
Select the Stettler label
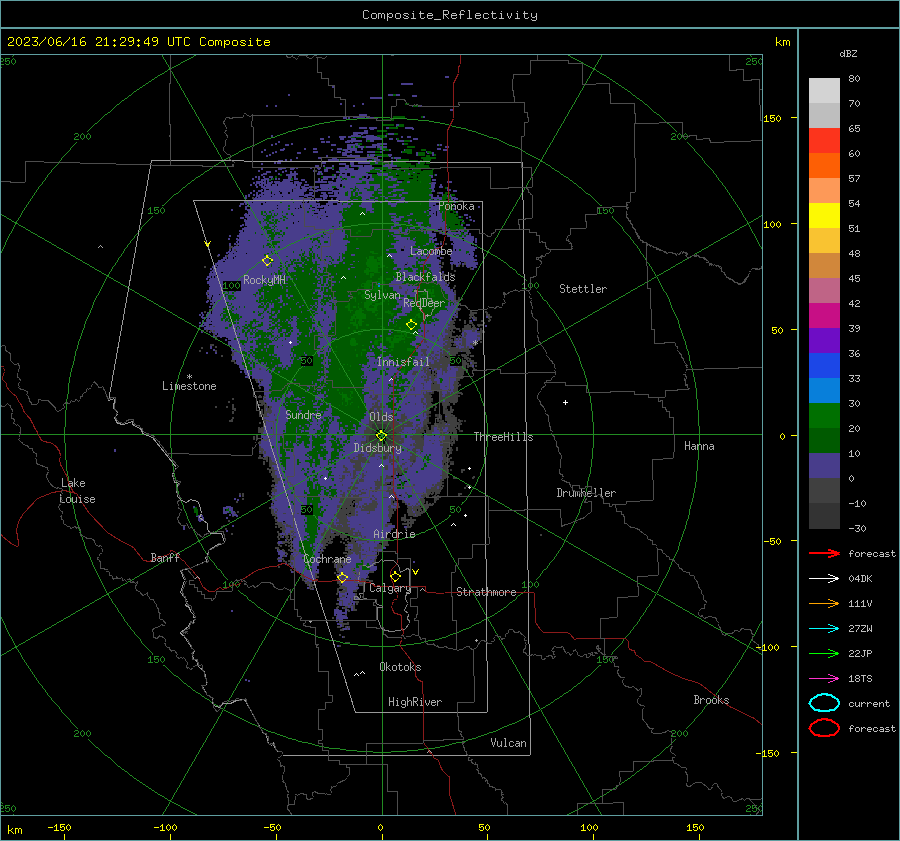pyautogui.click(x=583, y=289)
